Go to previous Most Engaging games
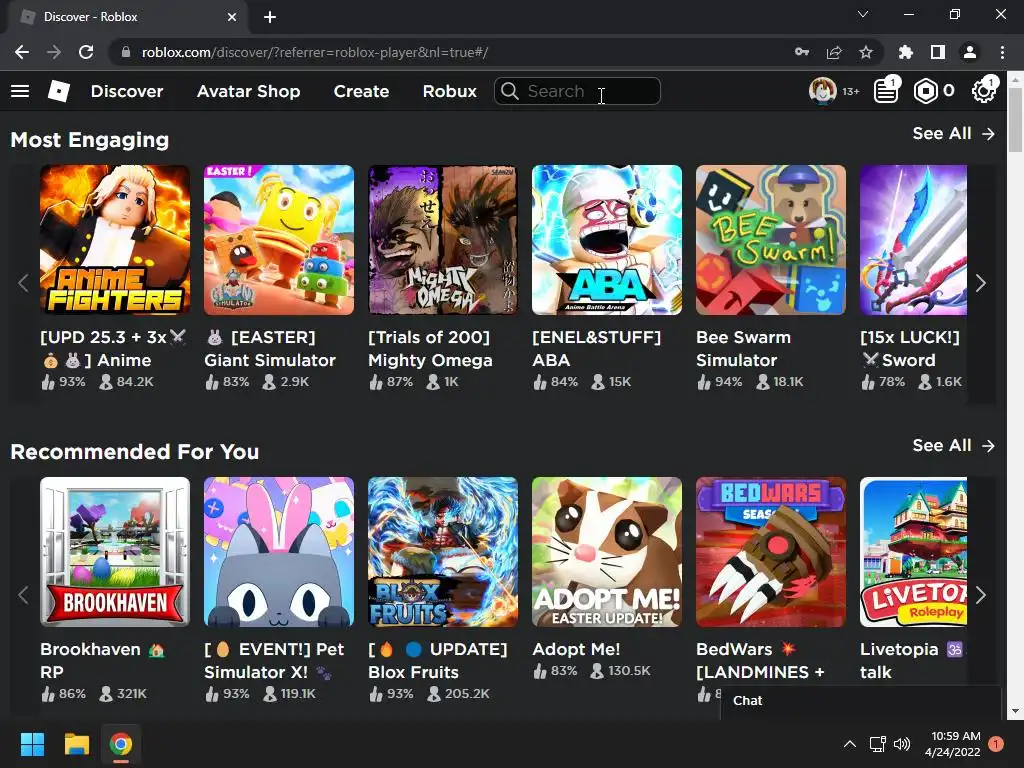 pyautogui.click(x=24, y=283)
